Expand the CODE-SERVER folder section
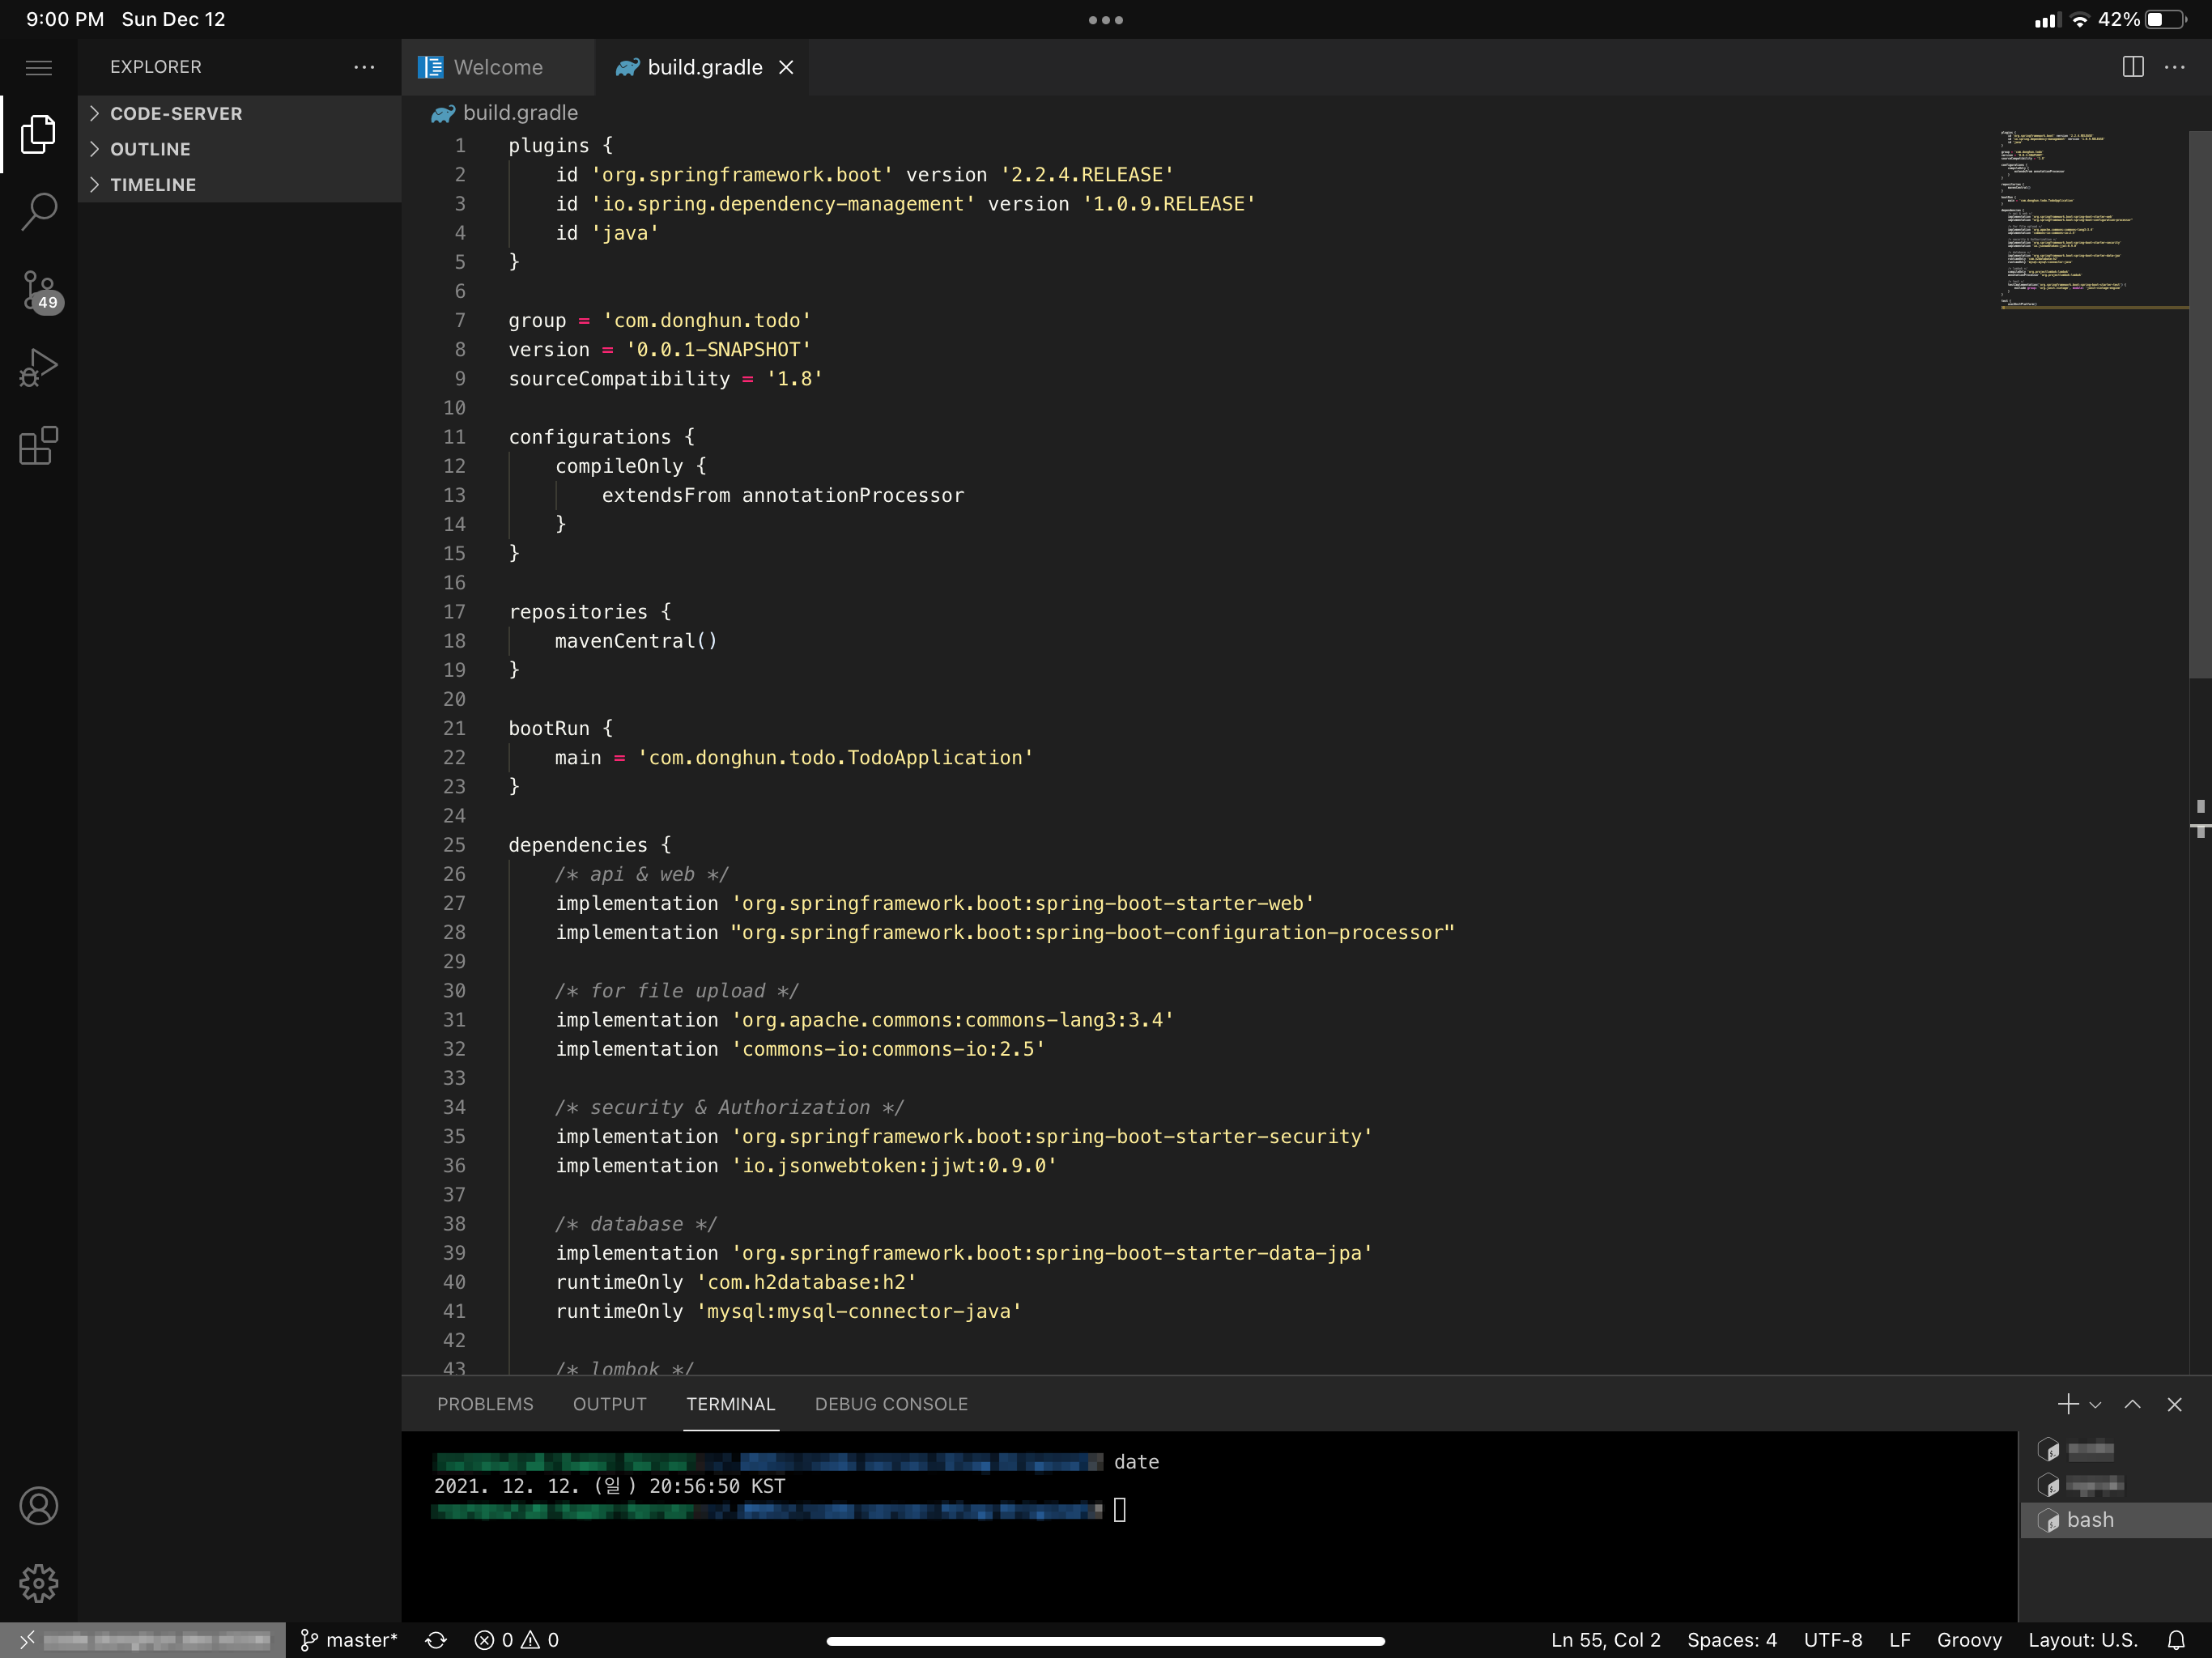2212x1658 pixels. click(240, 113)
